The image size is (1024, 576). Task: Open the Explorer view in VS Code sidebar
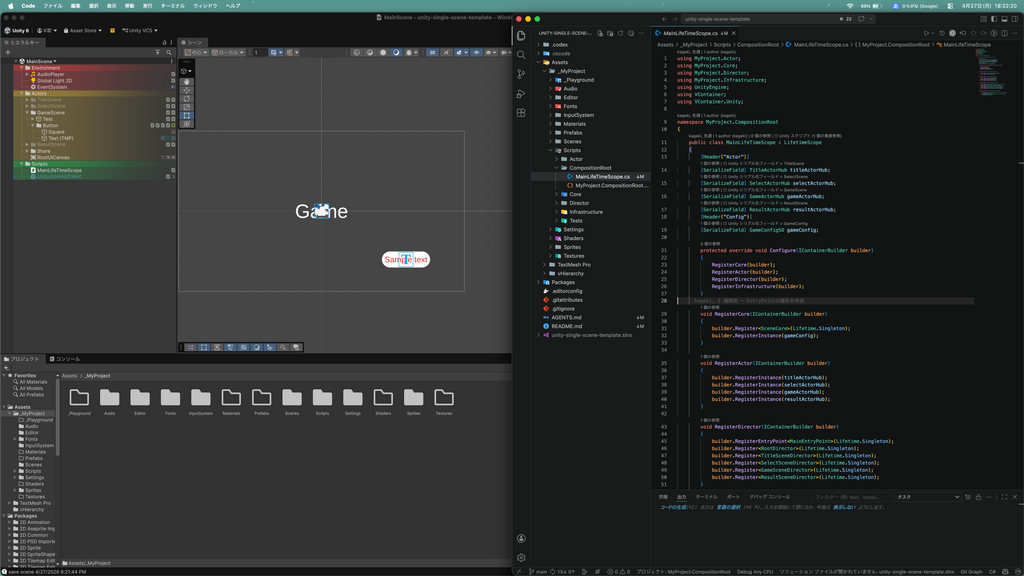(521, 36)
